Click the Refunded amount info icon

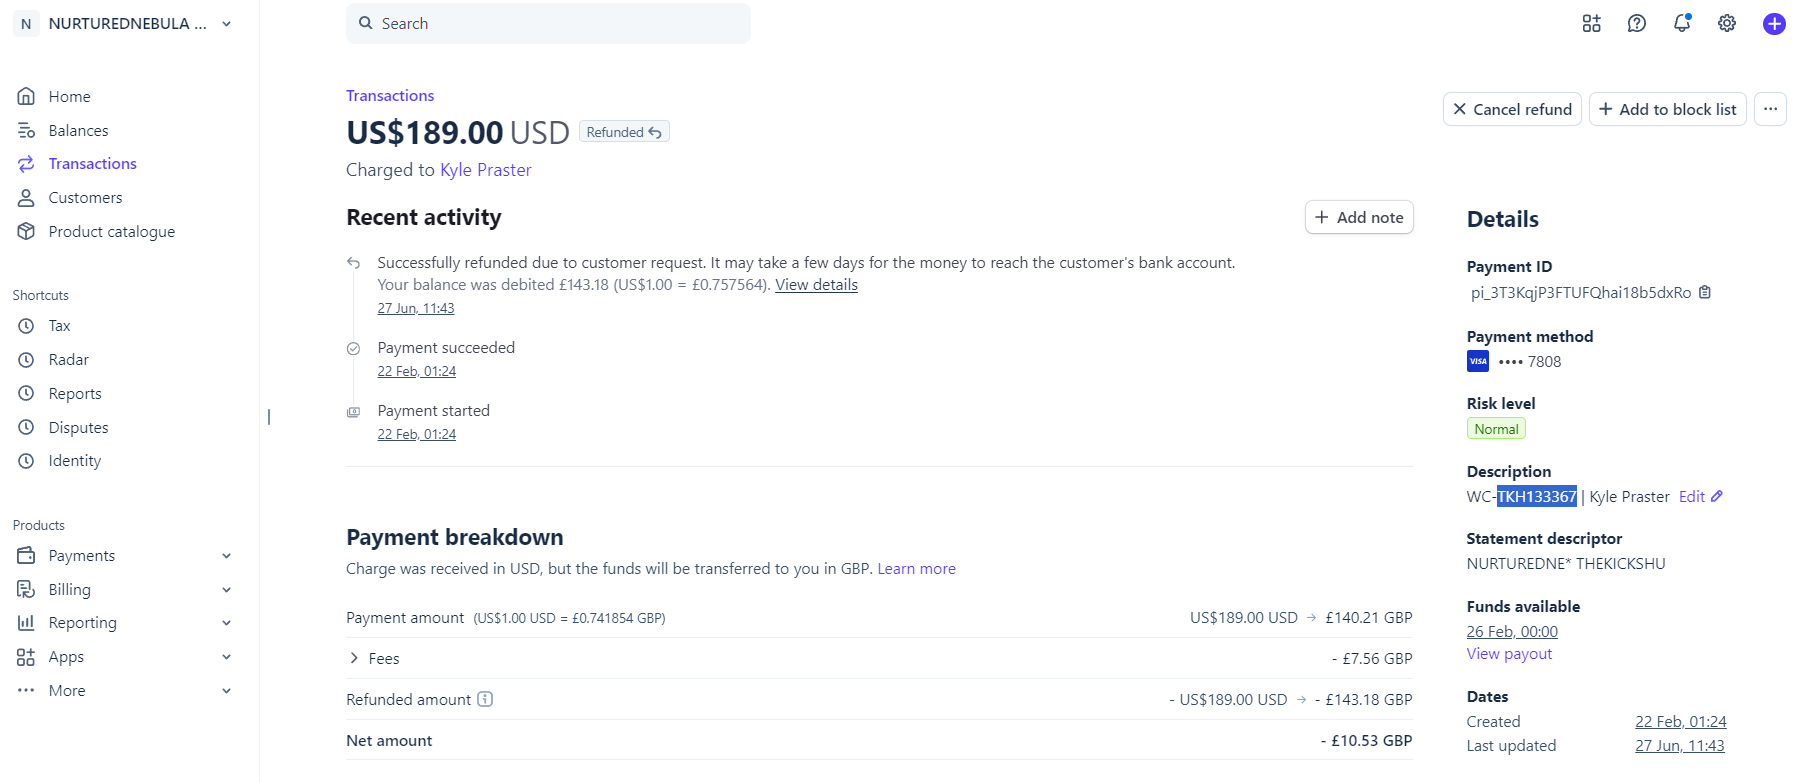click(x=485, y=699)
